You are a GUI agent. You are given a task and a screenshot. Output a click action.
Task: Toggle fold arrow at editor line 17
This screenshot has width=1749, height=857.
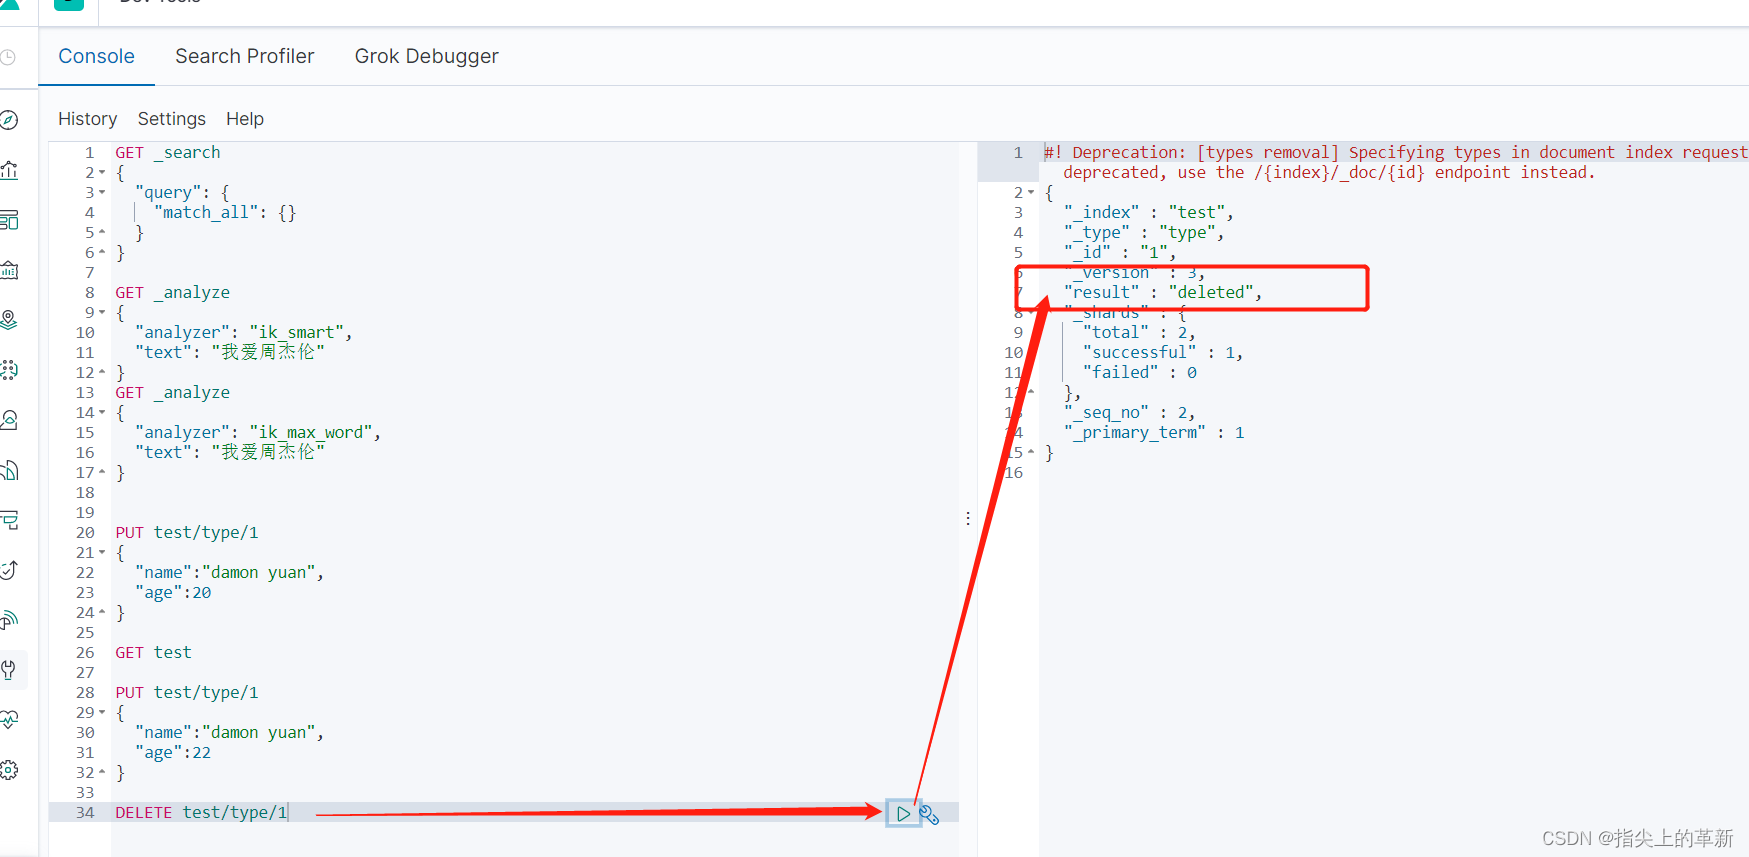102,473
